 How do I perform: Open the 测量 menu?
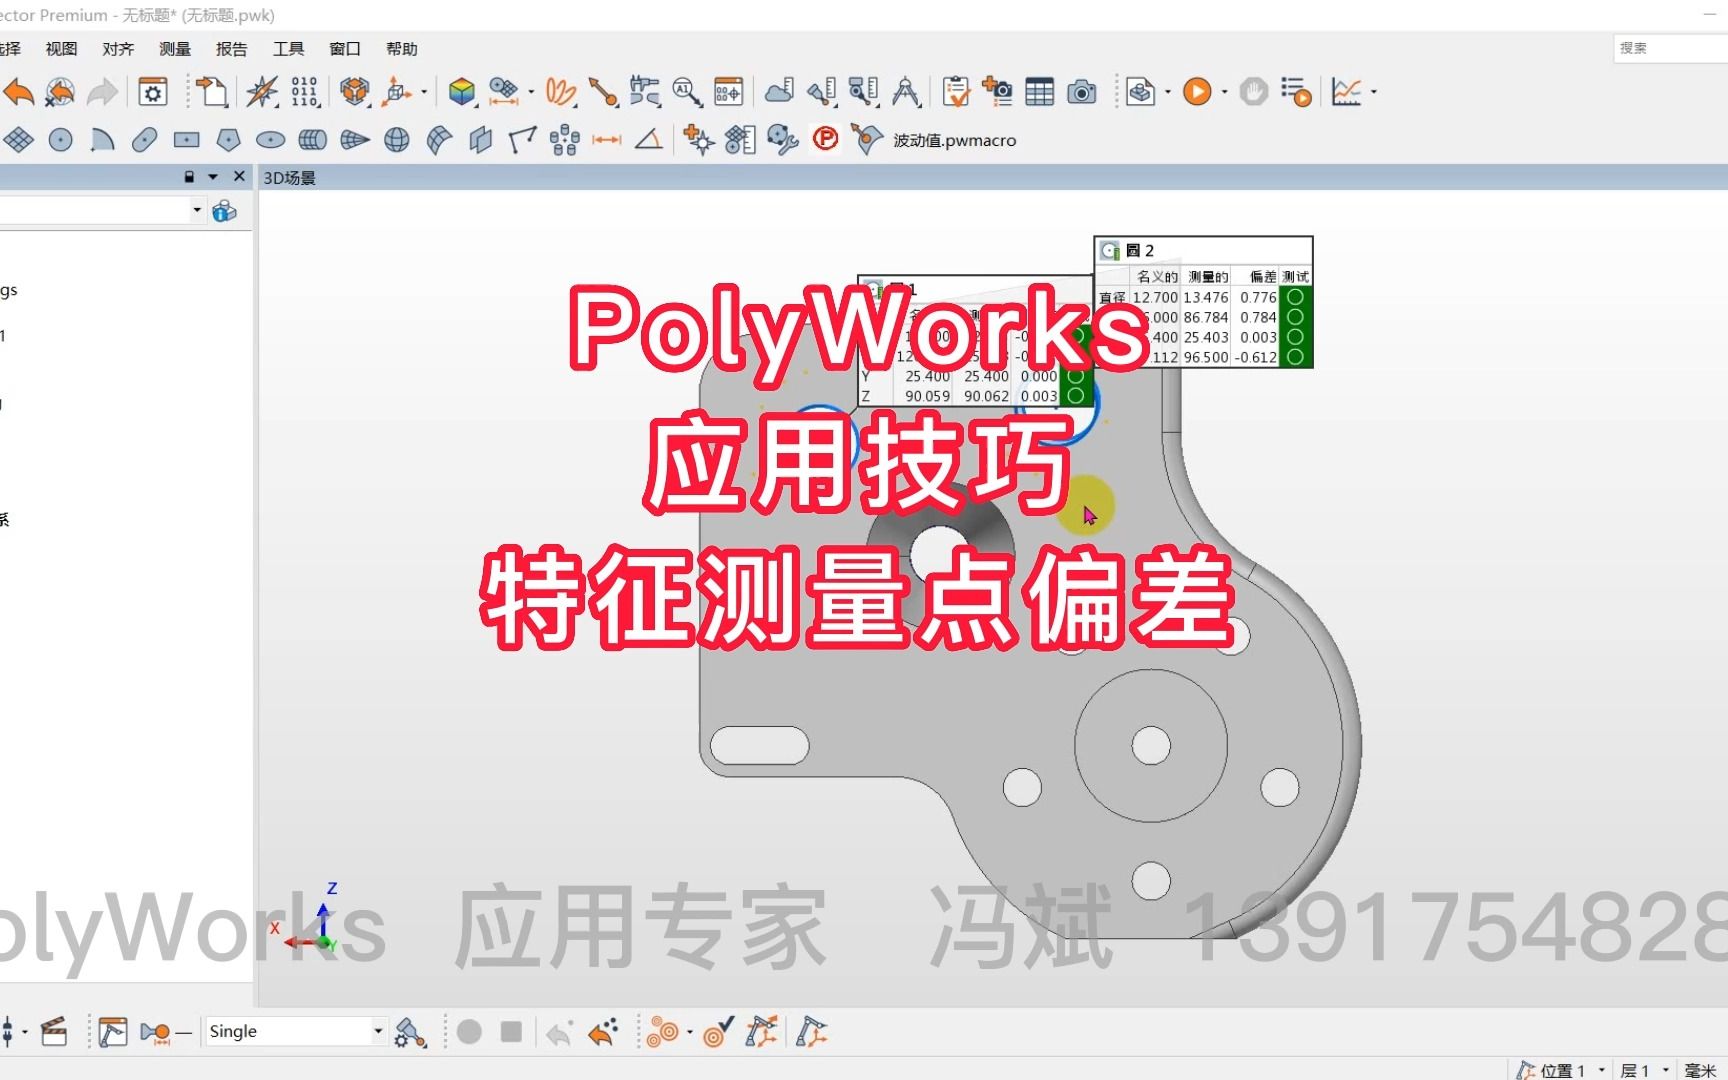pyautogui.click(x=175, y=49)
